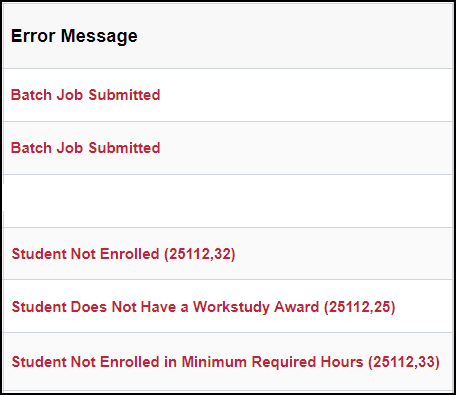Click the "Minimum Required Hours" text
The height and width of the screenshot is (395, 456).
point(272,362)
